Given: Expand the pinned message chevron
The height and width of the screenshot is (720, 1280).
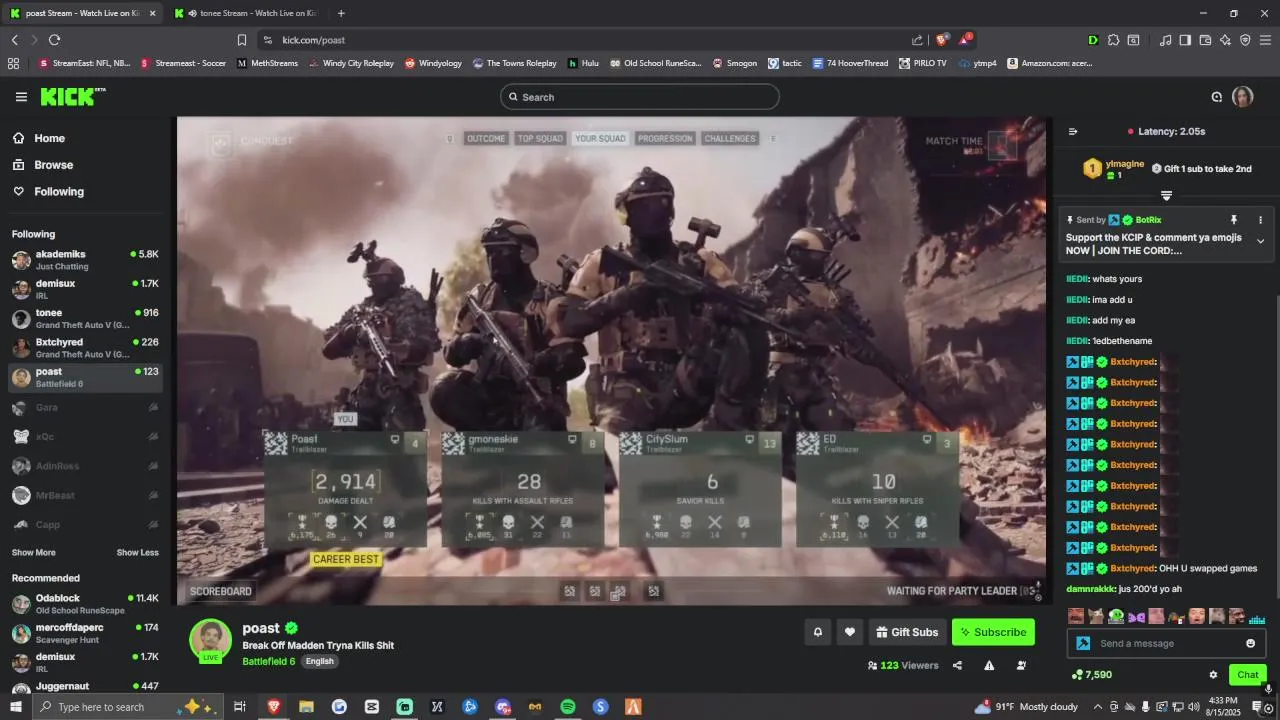Looking at the screenshot, I should (1260, 241).
